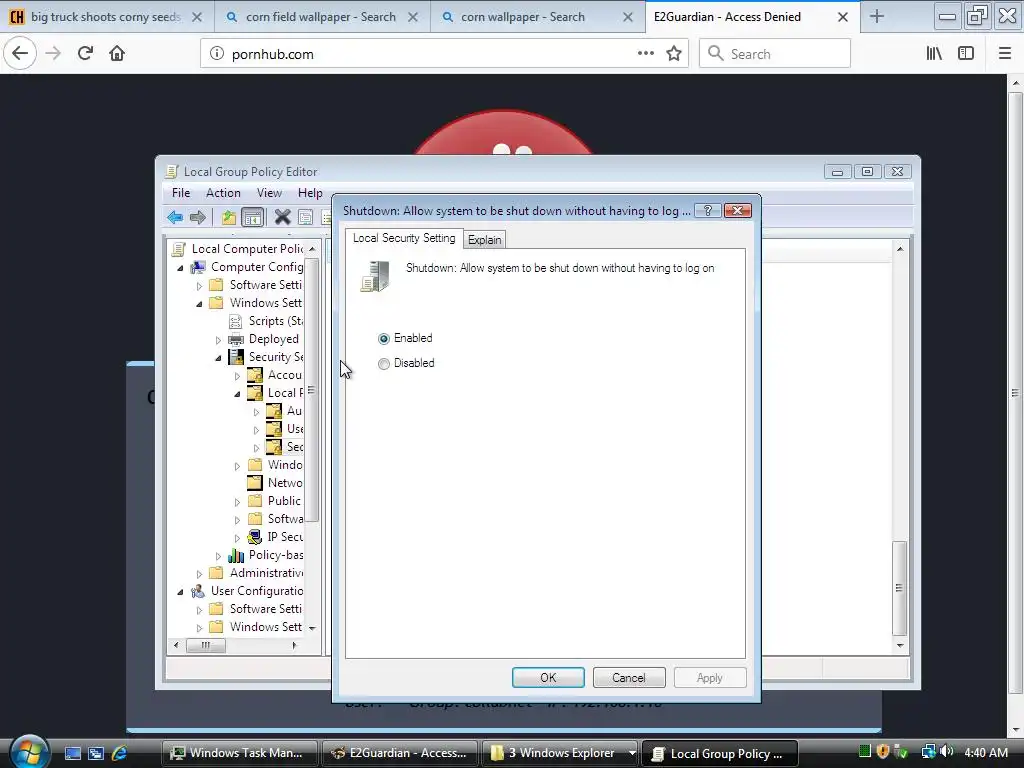
Task: Click network tray icon
Action: 928,752
